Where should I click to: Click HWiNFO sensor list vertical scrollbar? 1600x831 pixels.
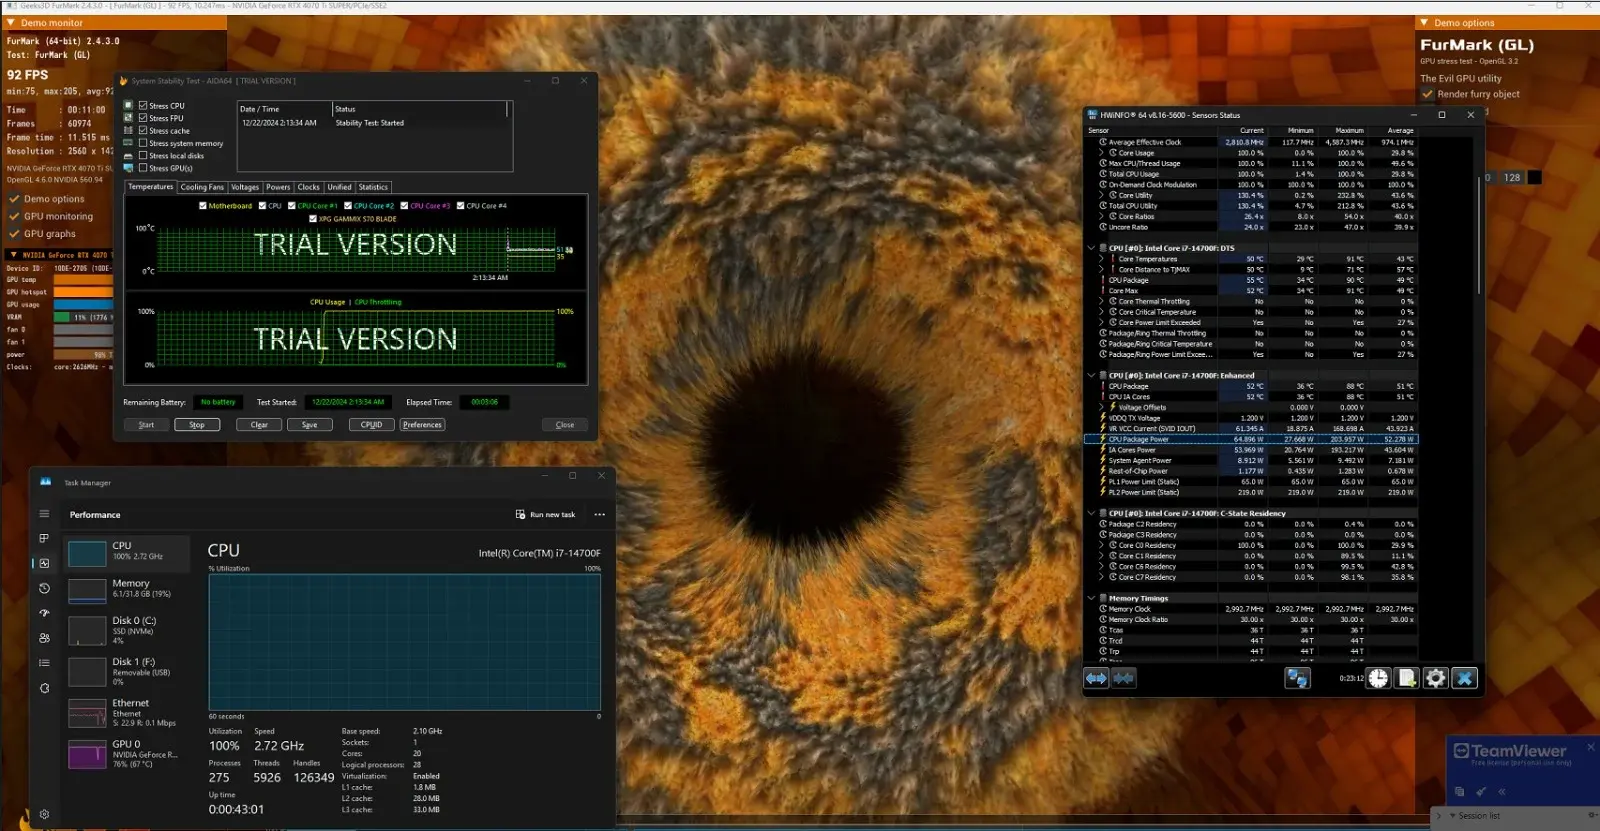coord(1479,236)
